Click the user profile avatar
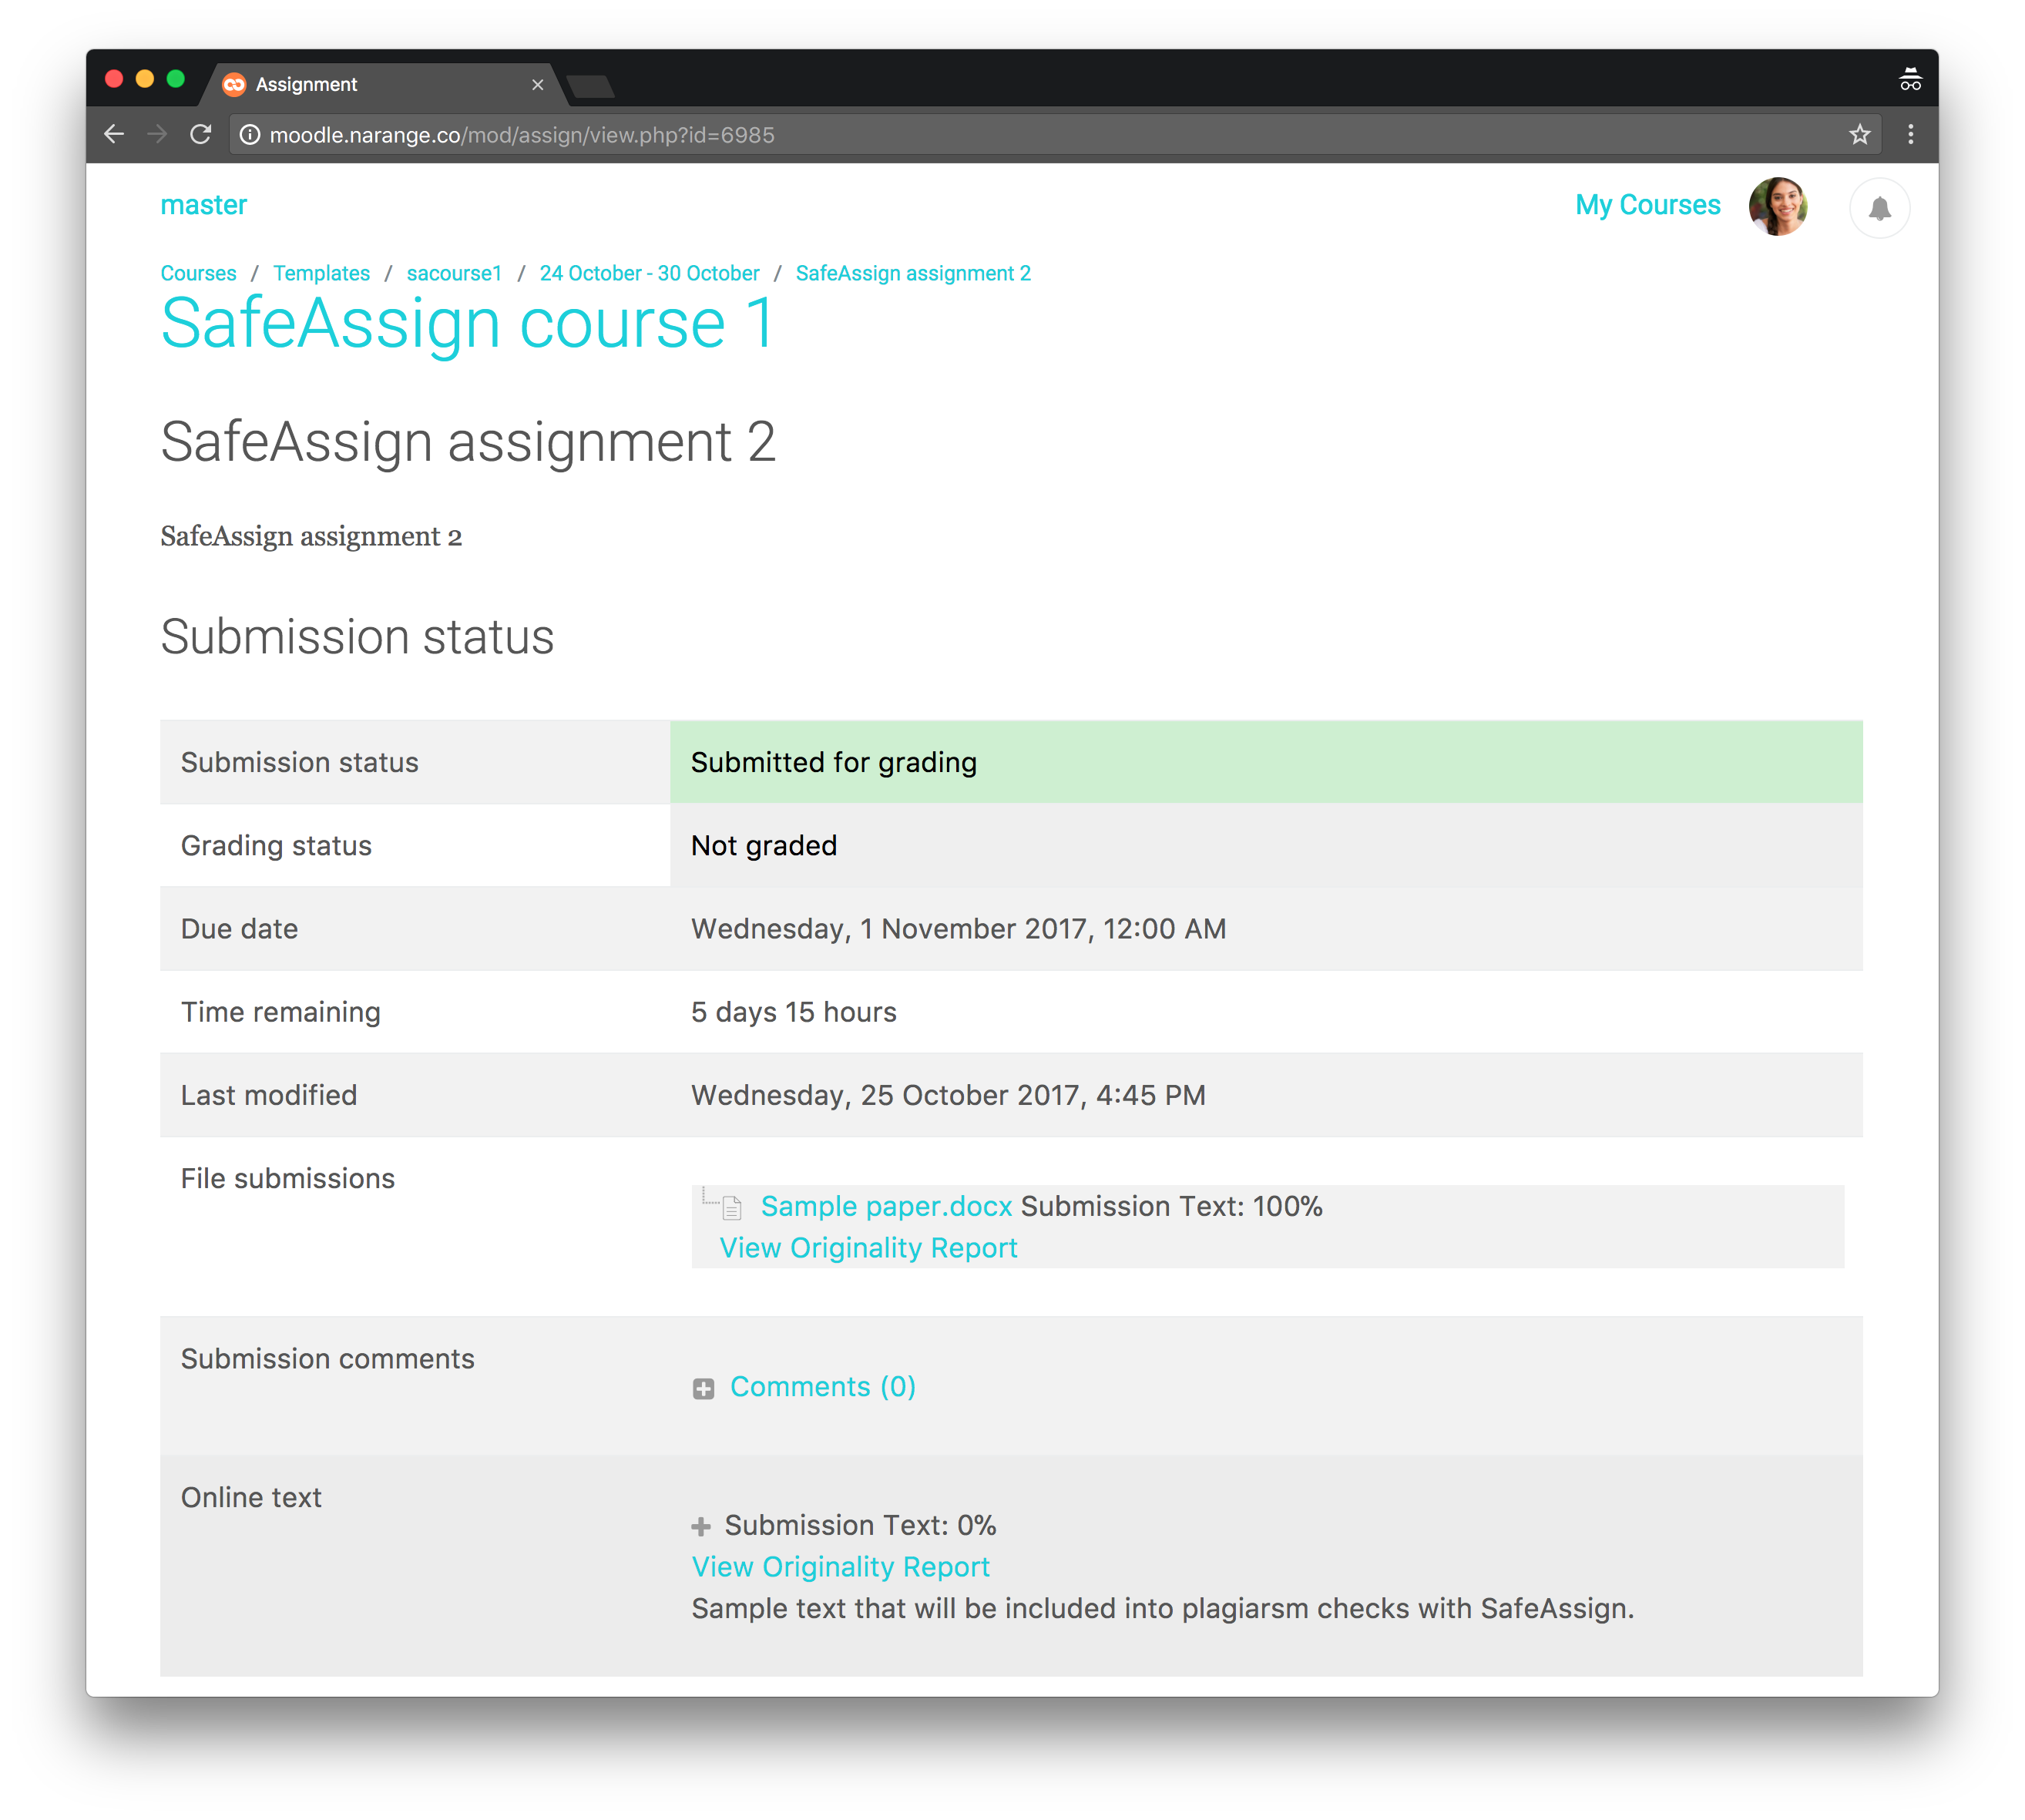 point(1777,206)
